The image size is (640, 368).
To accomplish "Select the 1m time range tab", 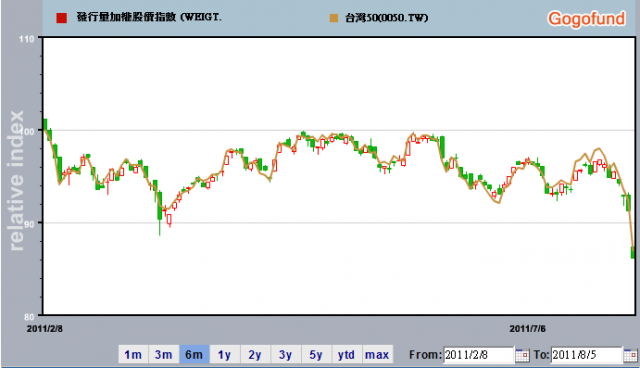I will [x=133, y=354].
